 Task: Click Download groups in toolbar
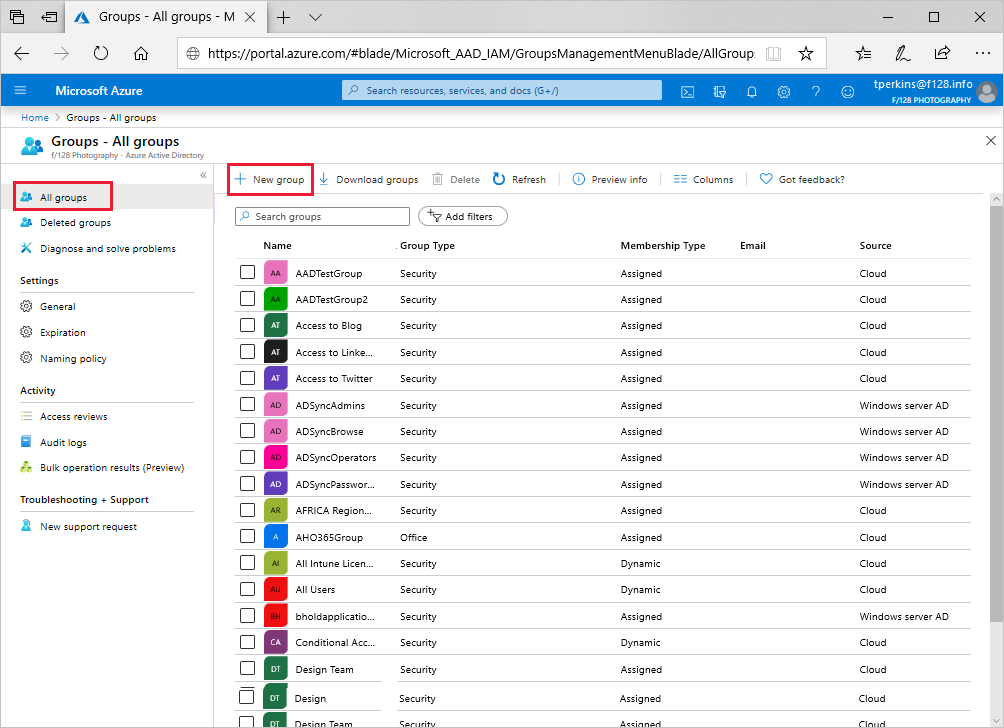coord(368,180)
